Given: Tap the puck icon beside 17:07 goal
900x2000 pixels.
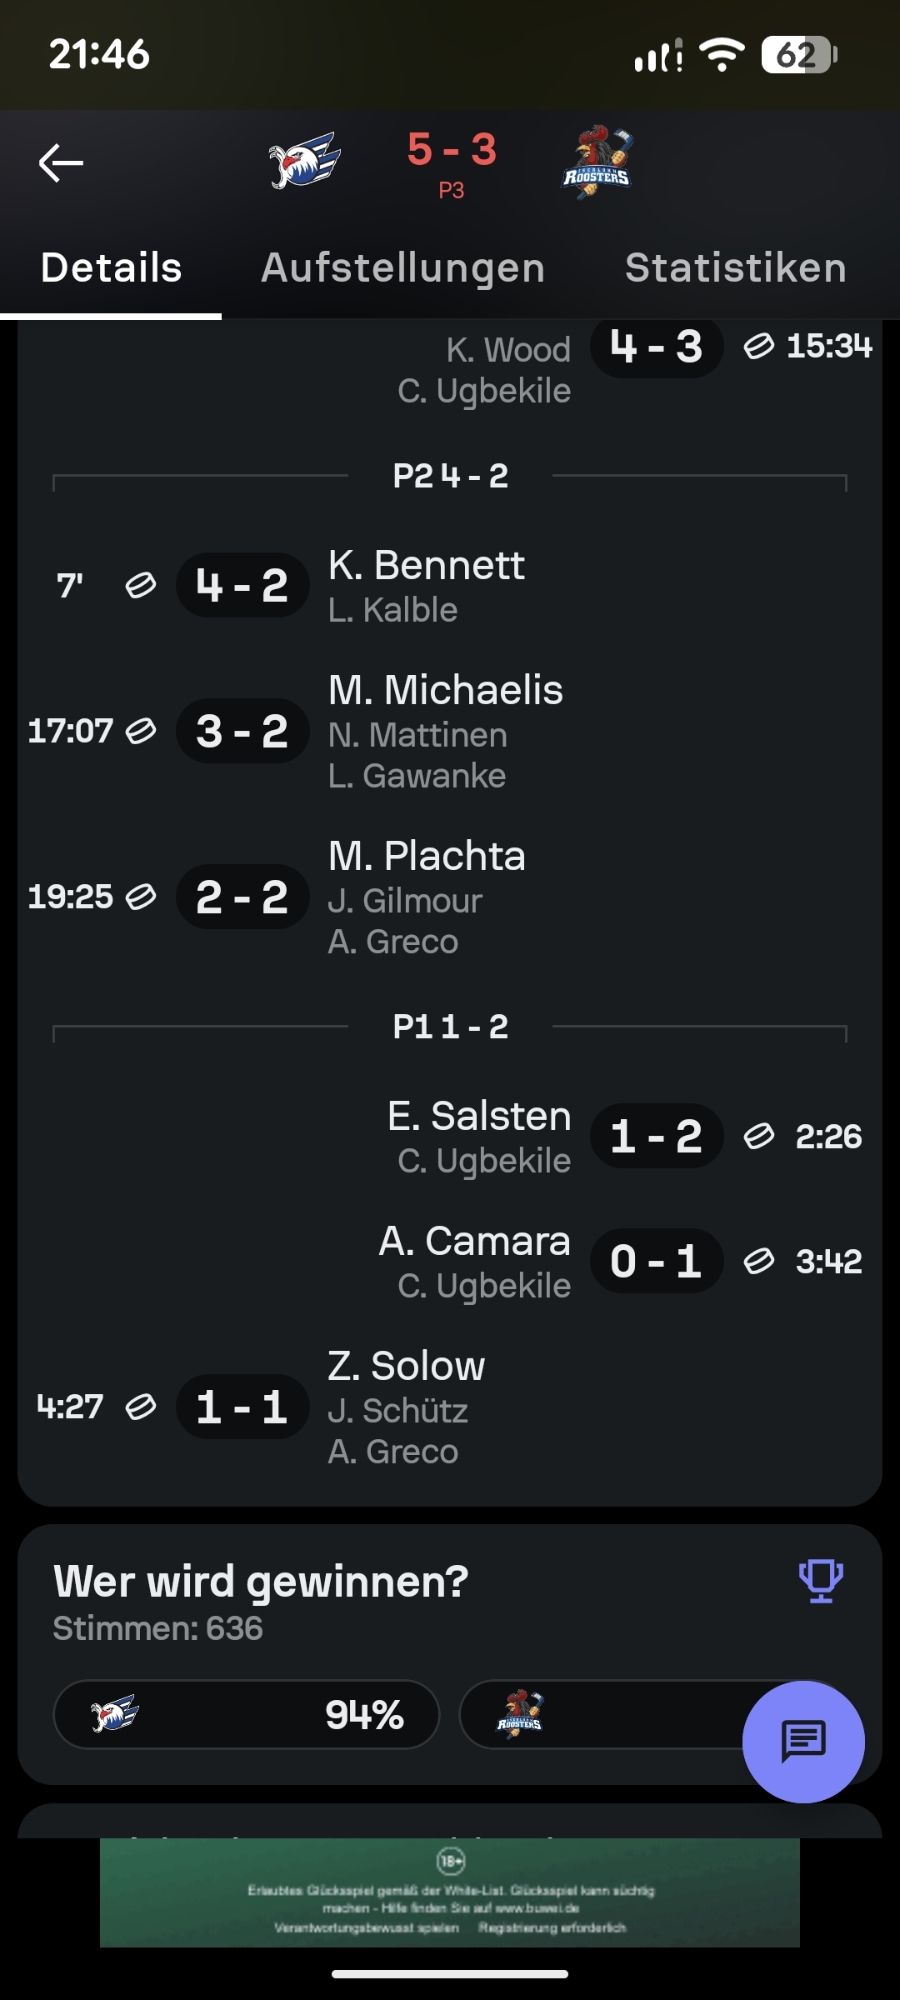Looking at the screenshot, I should point(141,731).
